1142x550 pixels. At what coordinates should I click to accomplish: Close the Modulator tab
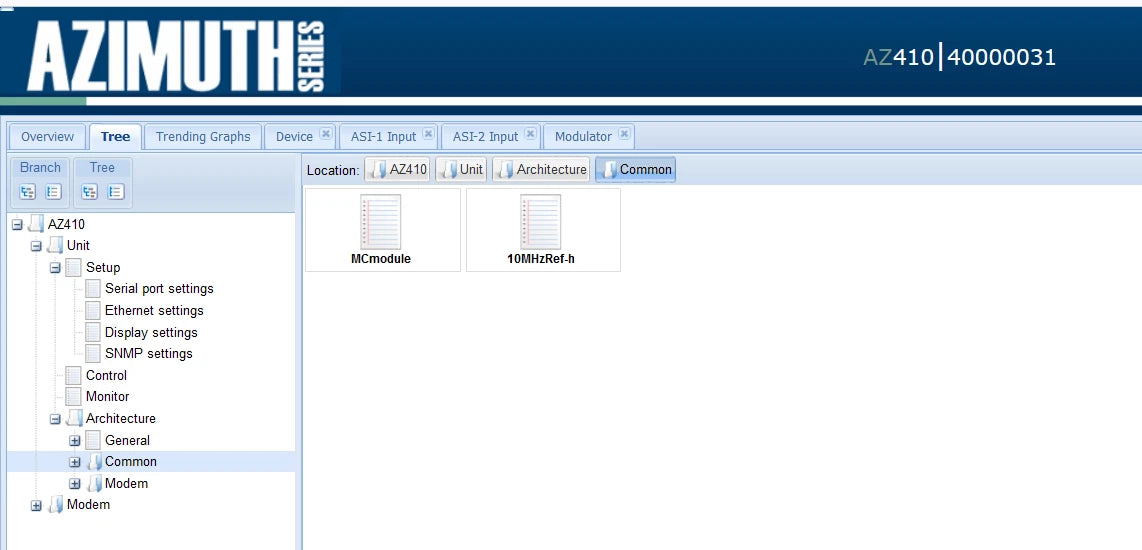[624, 135]
